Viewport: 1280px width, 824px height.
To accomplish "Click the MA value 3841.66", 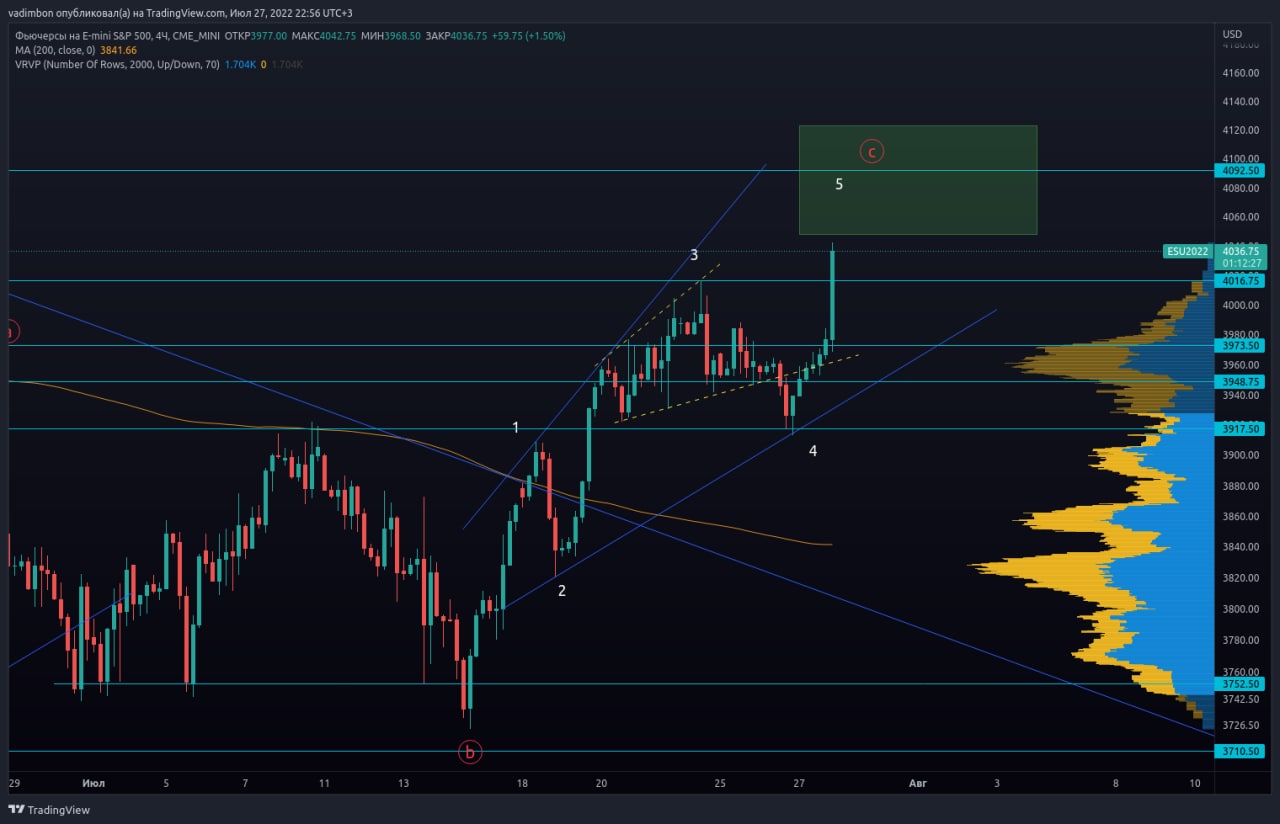I will point(119,50).
